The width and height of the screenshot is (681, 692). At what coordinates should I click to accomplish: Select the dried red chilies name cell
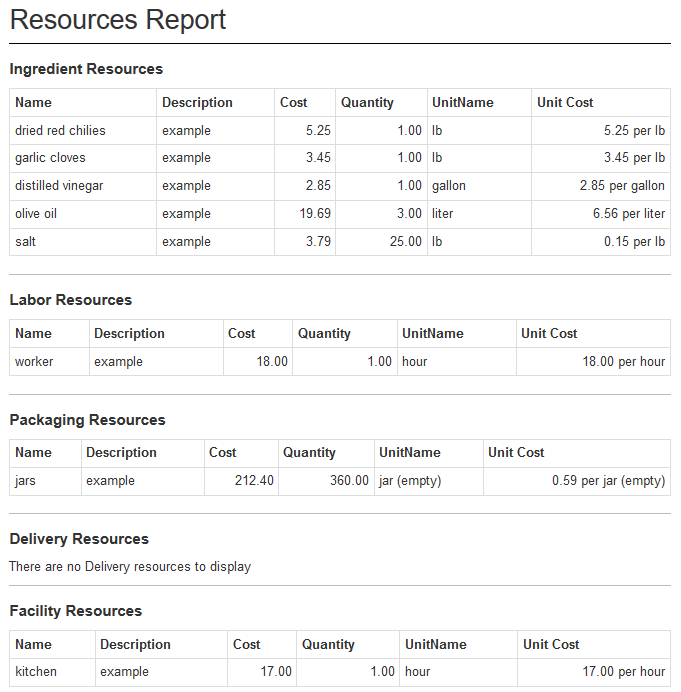point(60,130)
